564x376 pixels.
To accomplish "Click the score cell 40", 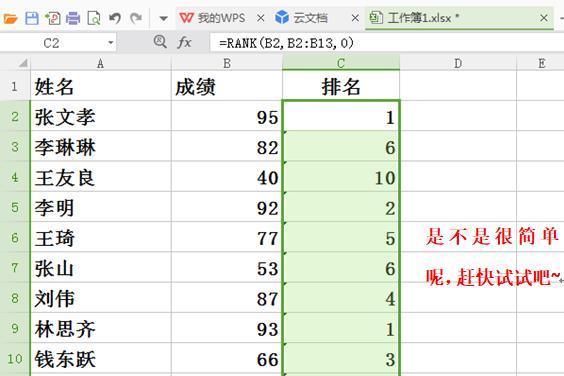I will tap(227, 177).
